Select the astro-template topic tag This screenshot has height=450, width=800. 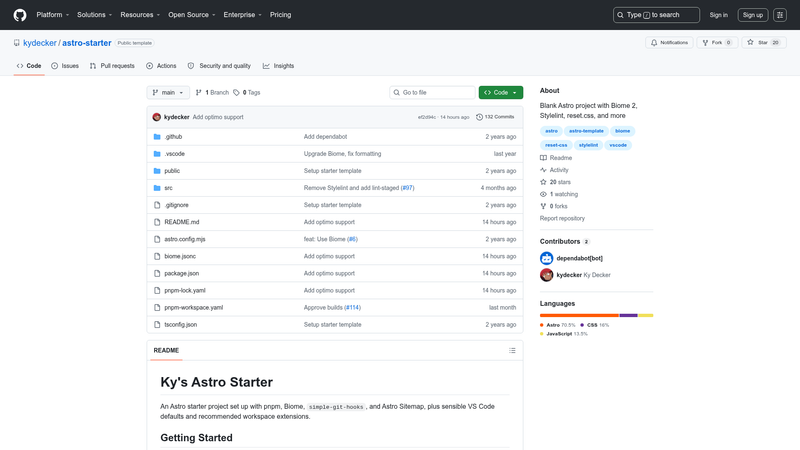coord(586,131)
